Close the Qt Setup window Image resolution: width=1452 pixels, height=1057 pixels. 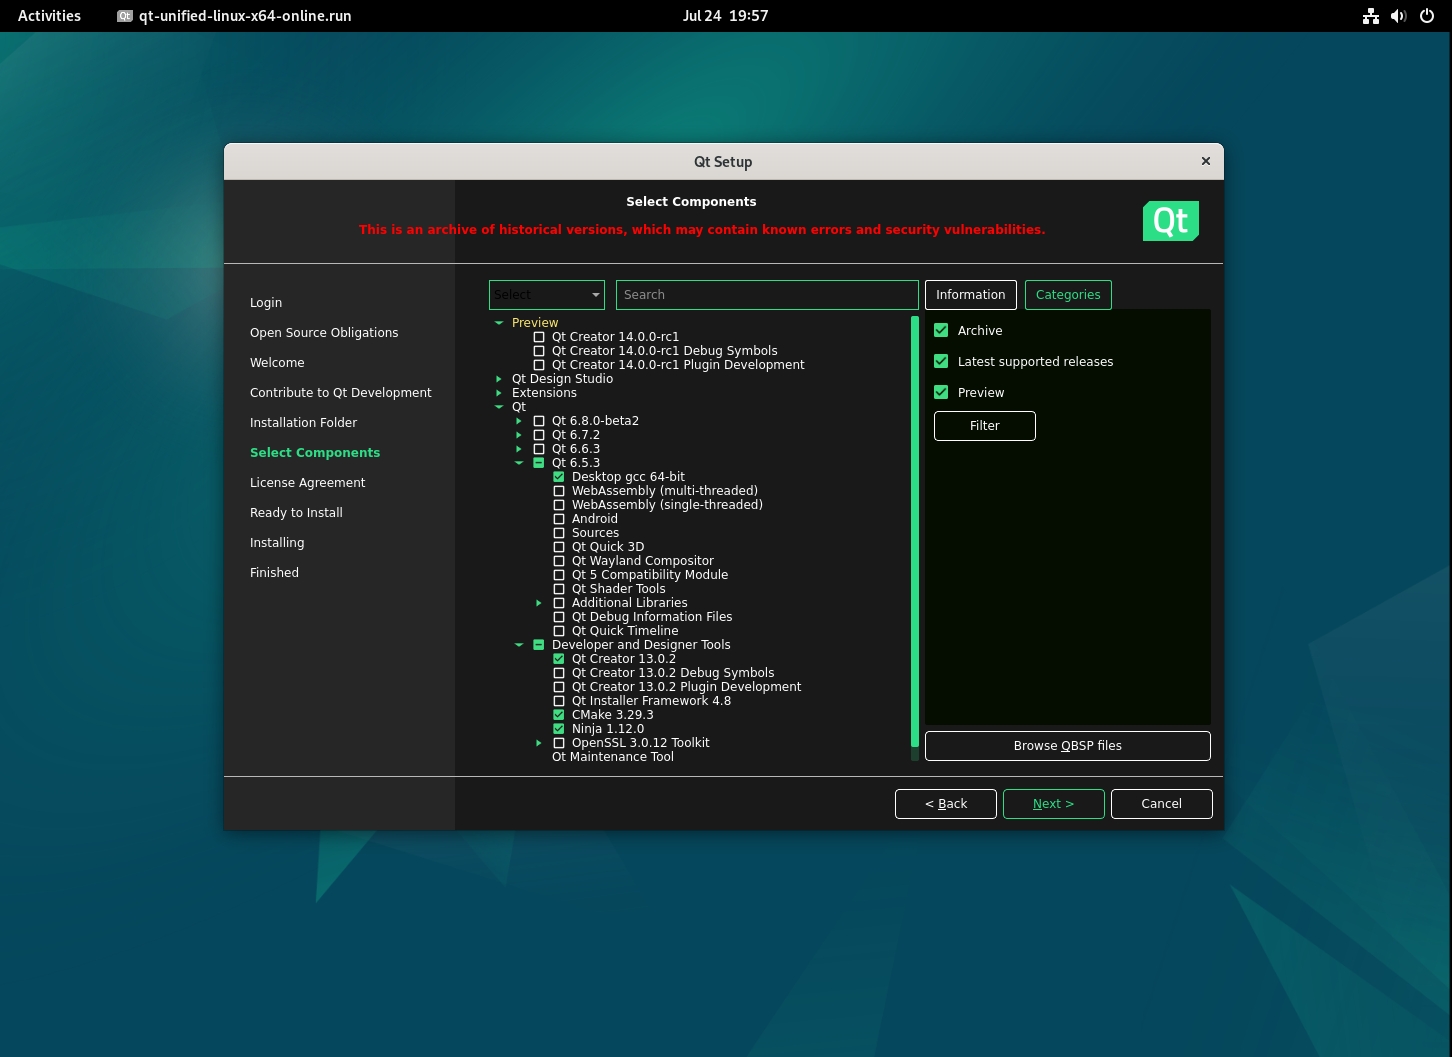pyautogui.click(x=1206, y=161)
